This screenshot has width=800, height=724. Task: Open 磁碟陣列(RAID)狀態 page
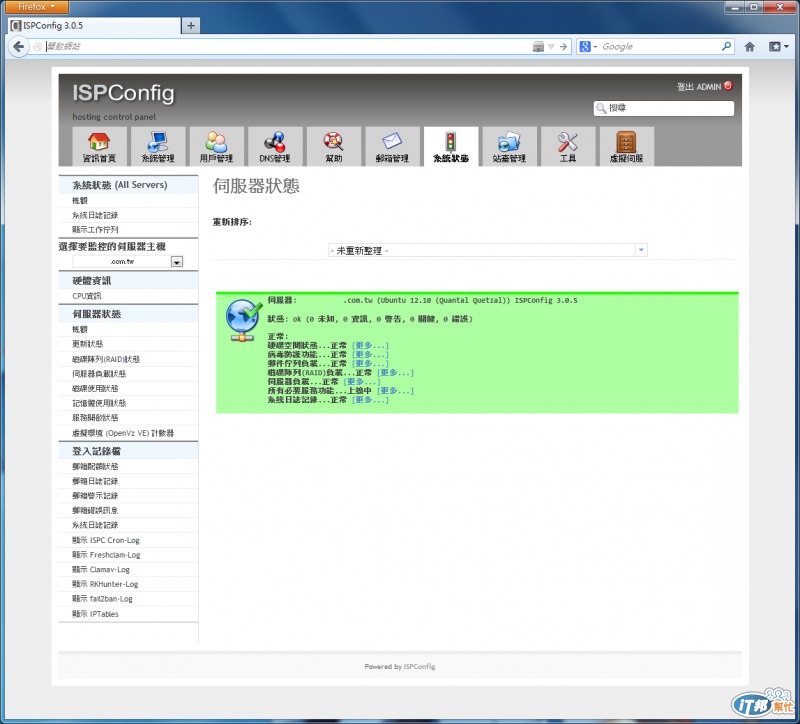[x=106, y=359]
